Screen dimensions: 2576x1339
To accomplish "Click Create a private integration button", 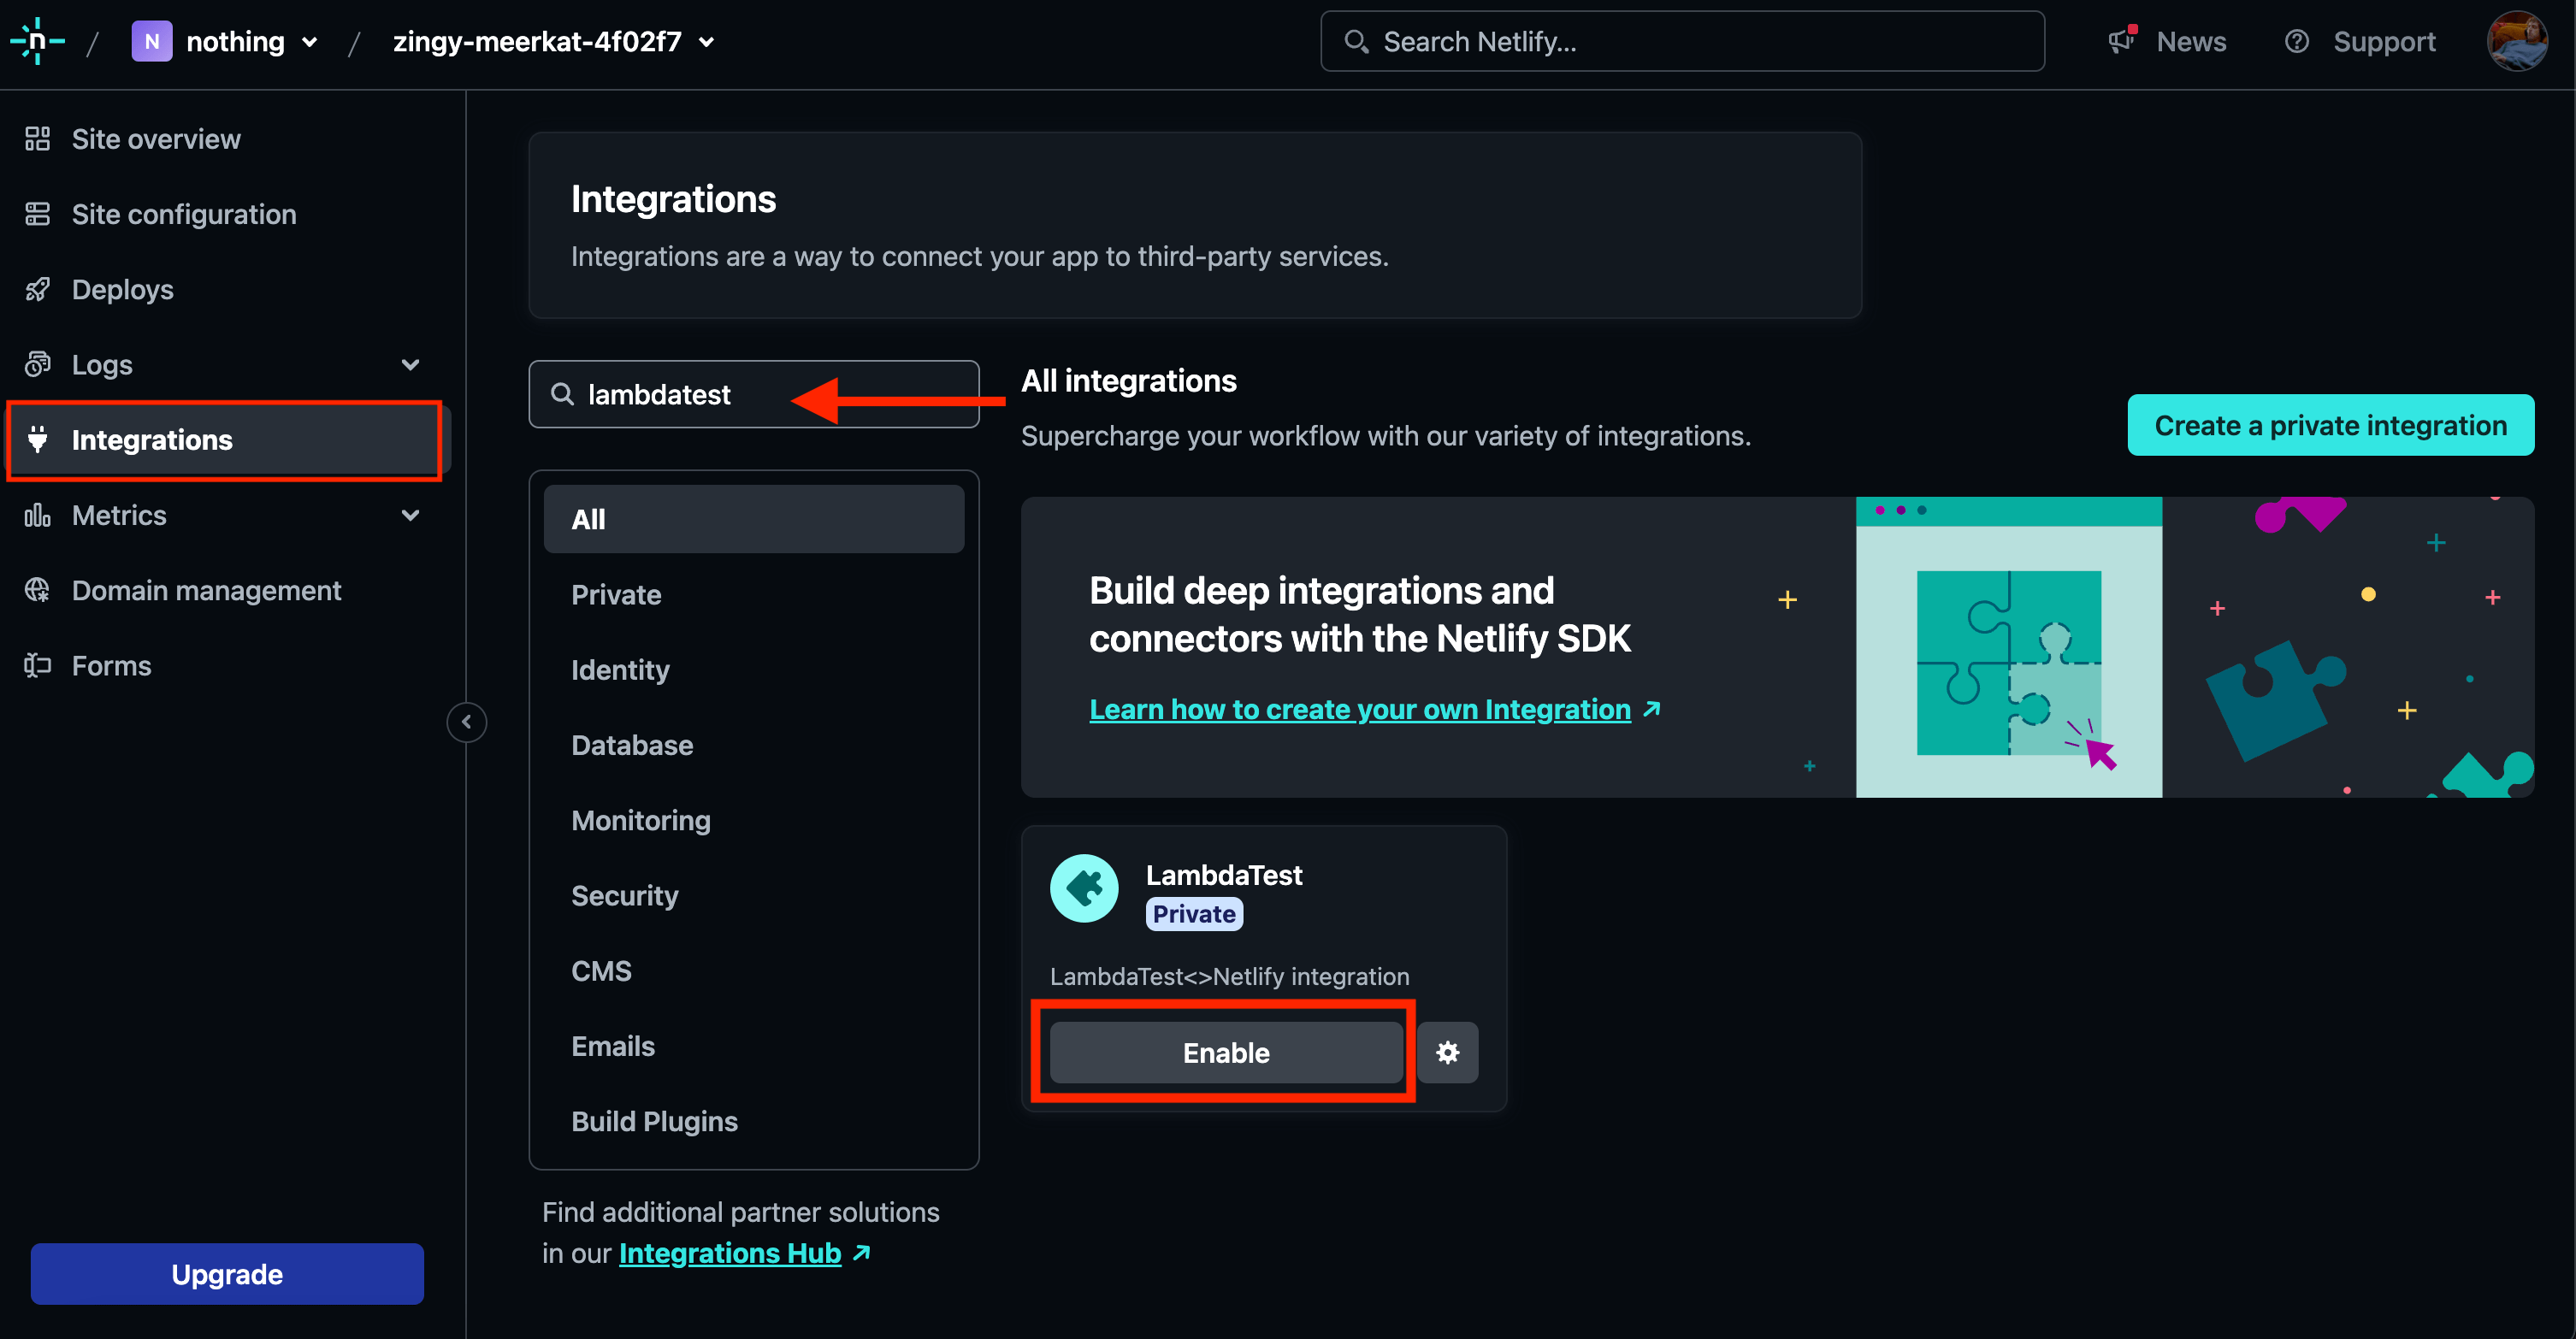I will click(2330, 425).
